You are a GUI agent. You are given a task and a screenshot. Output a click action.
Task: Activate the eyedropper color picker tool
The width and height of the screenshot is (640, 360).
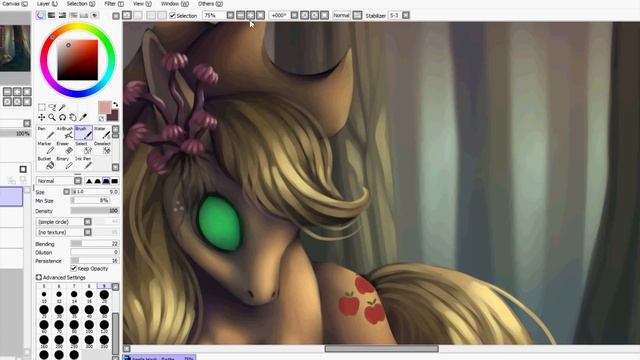pos(83,118)
